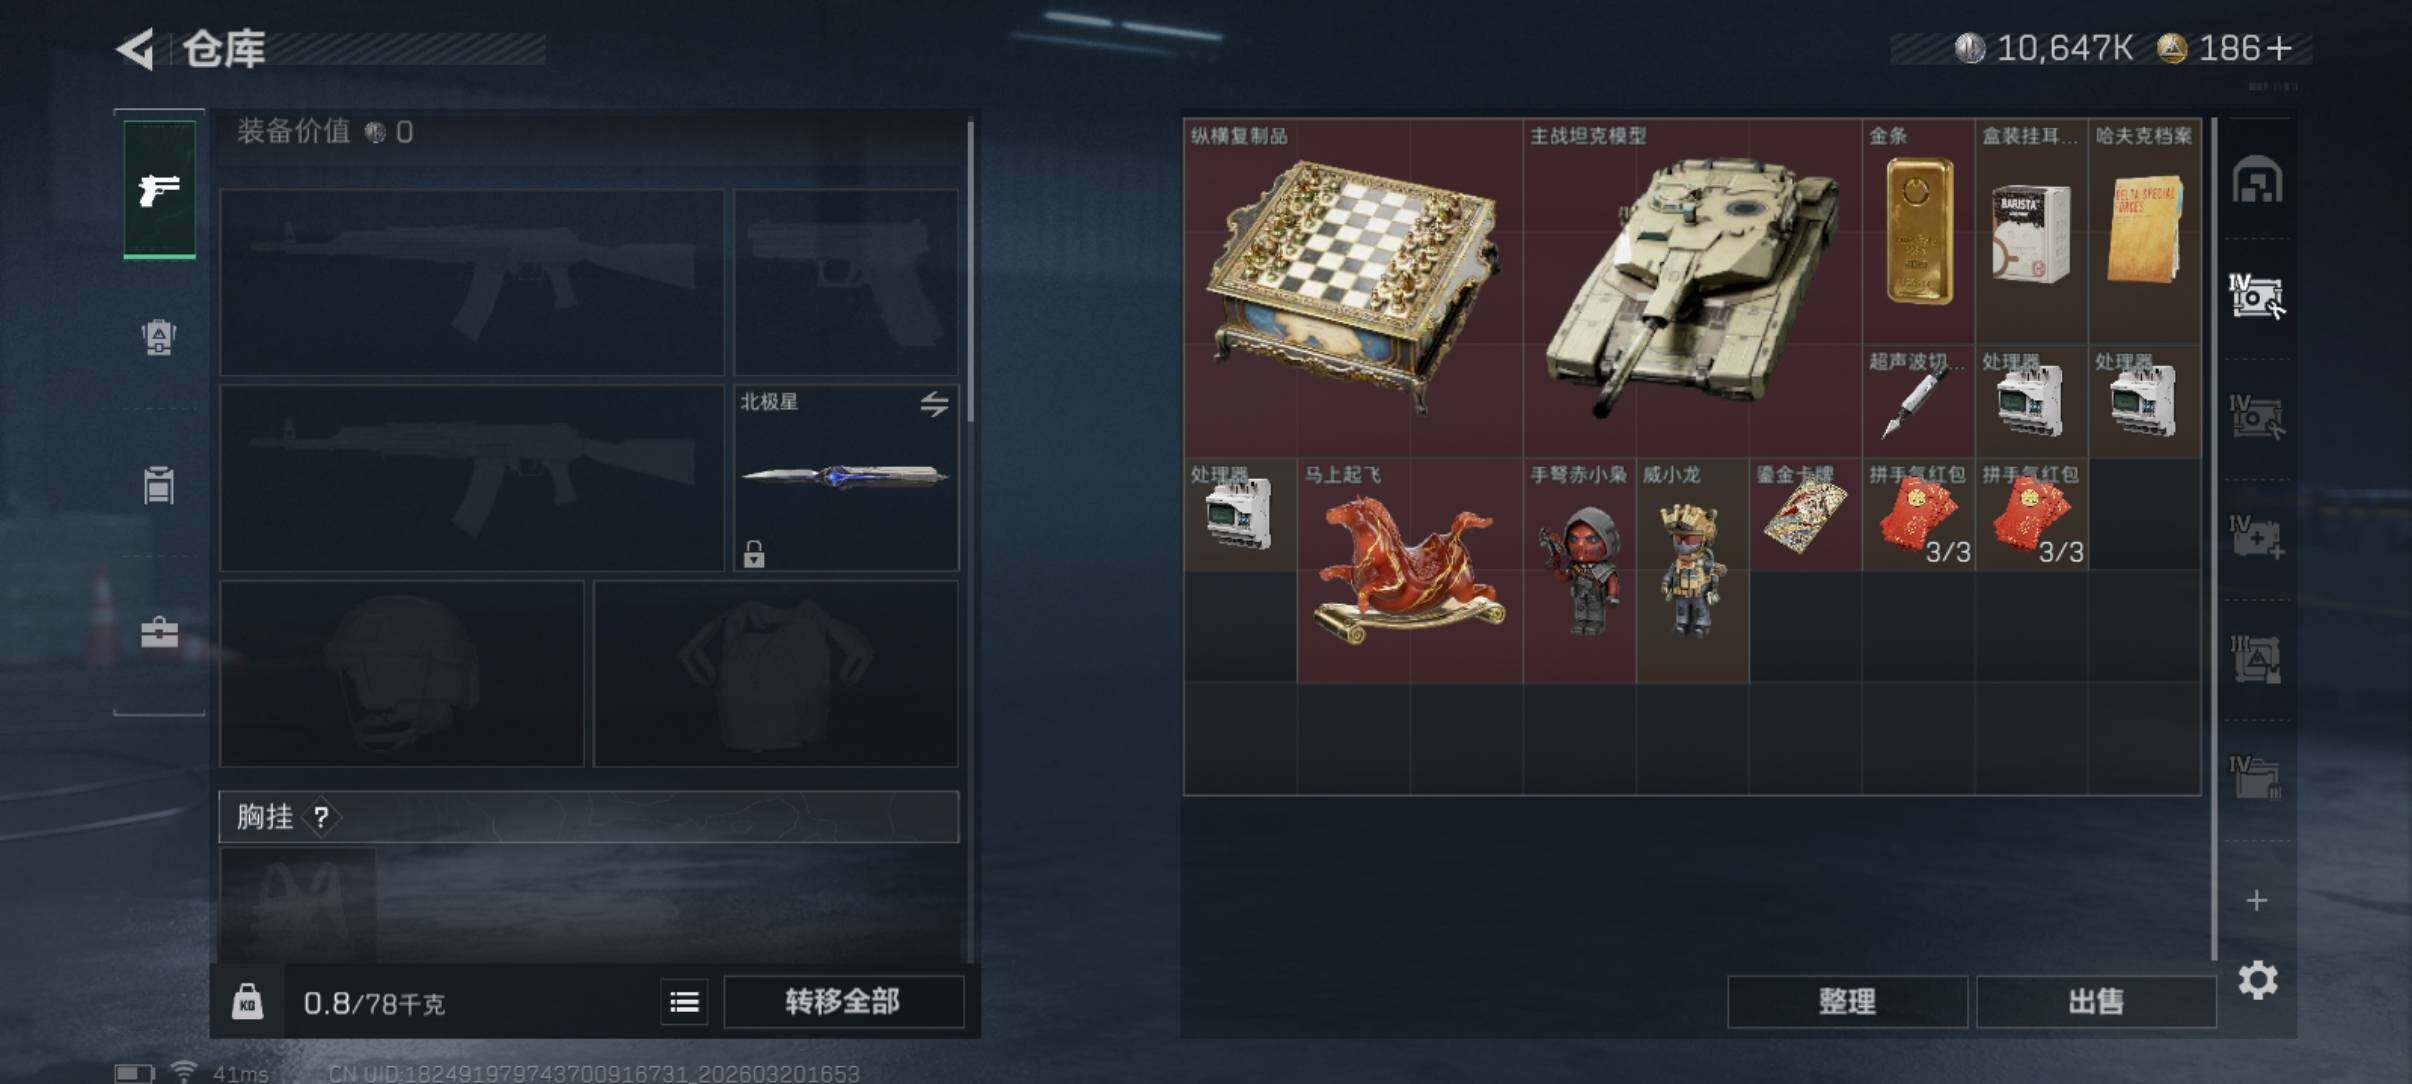Image resolution: width=2412 pixels, height=1084 pixels.
Task: Open the equipment list view icon
Action: [684, 1001]
